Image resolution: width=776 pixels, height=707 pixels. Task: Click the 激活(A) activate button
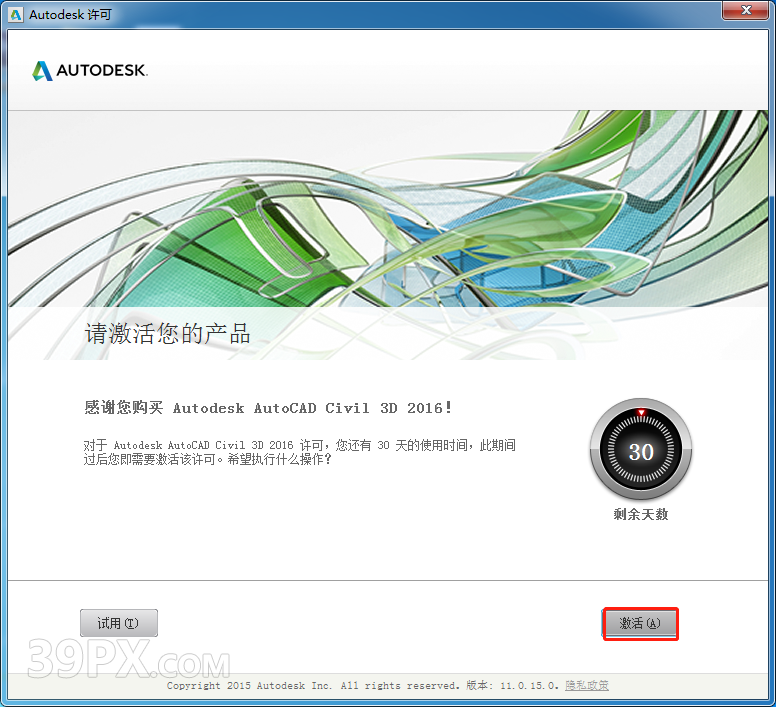pyautogui.click(x=640, y=623)
